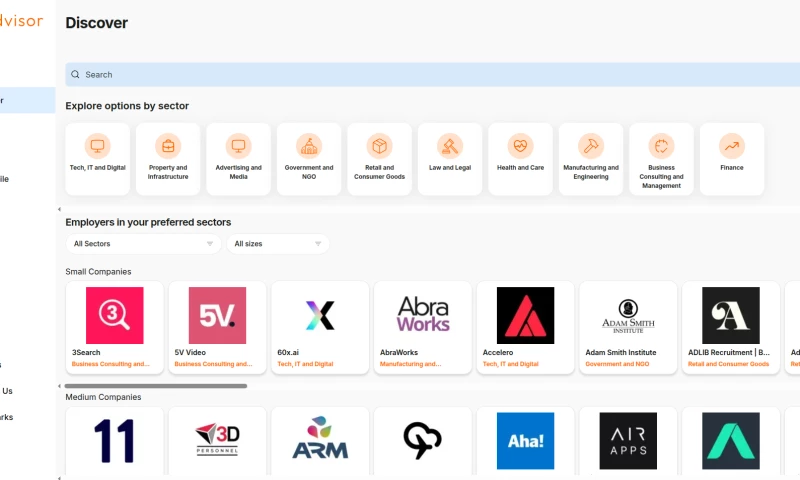This screenshot has height=480, width=800.
Task: Click the Adam Smith Institute name
Action: click(x=621, y=352)
